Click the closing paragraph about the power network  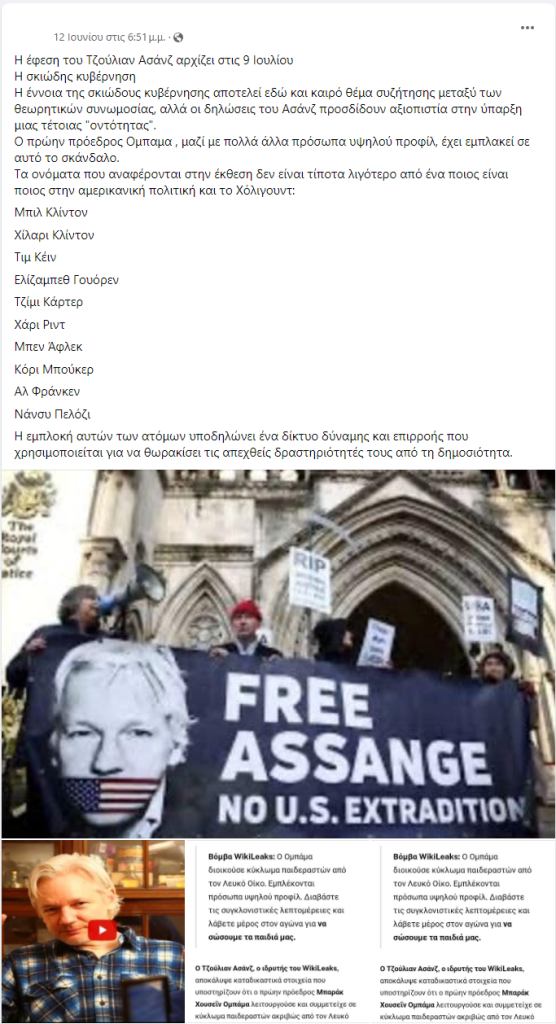pos(263,444)
